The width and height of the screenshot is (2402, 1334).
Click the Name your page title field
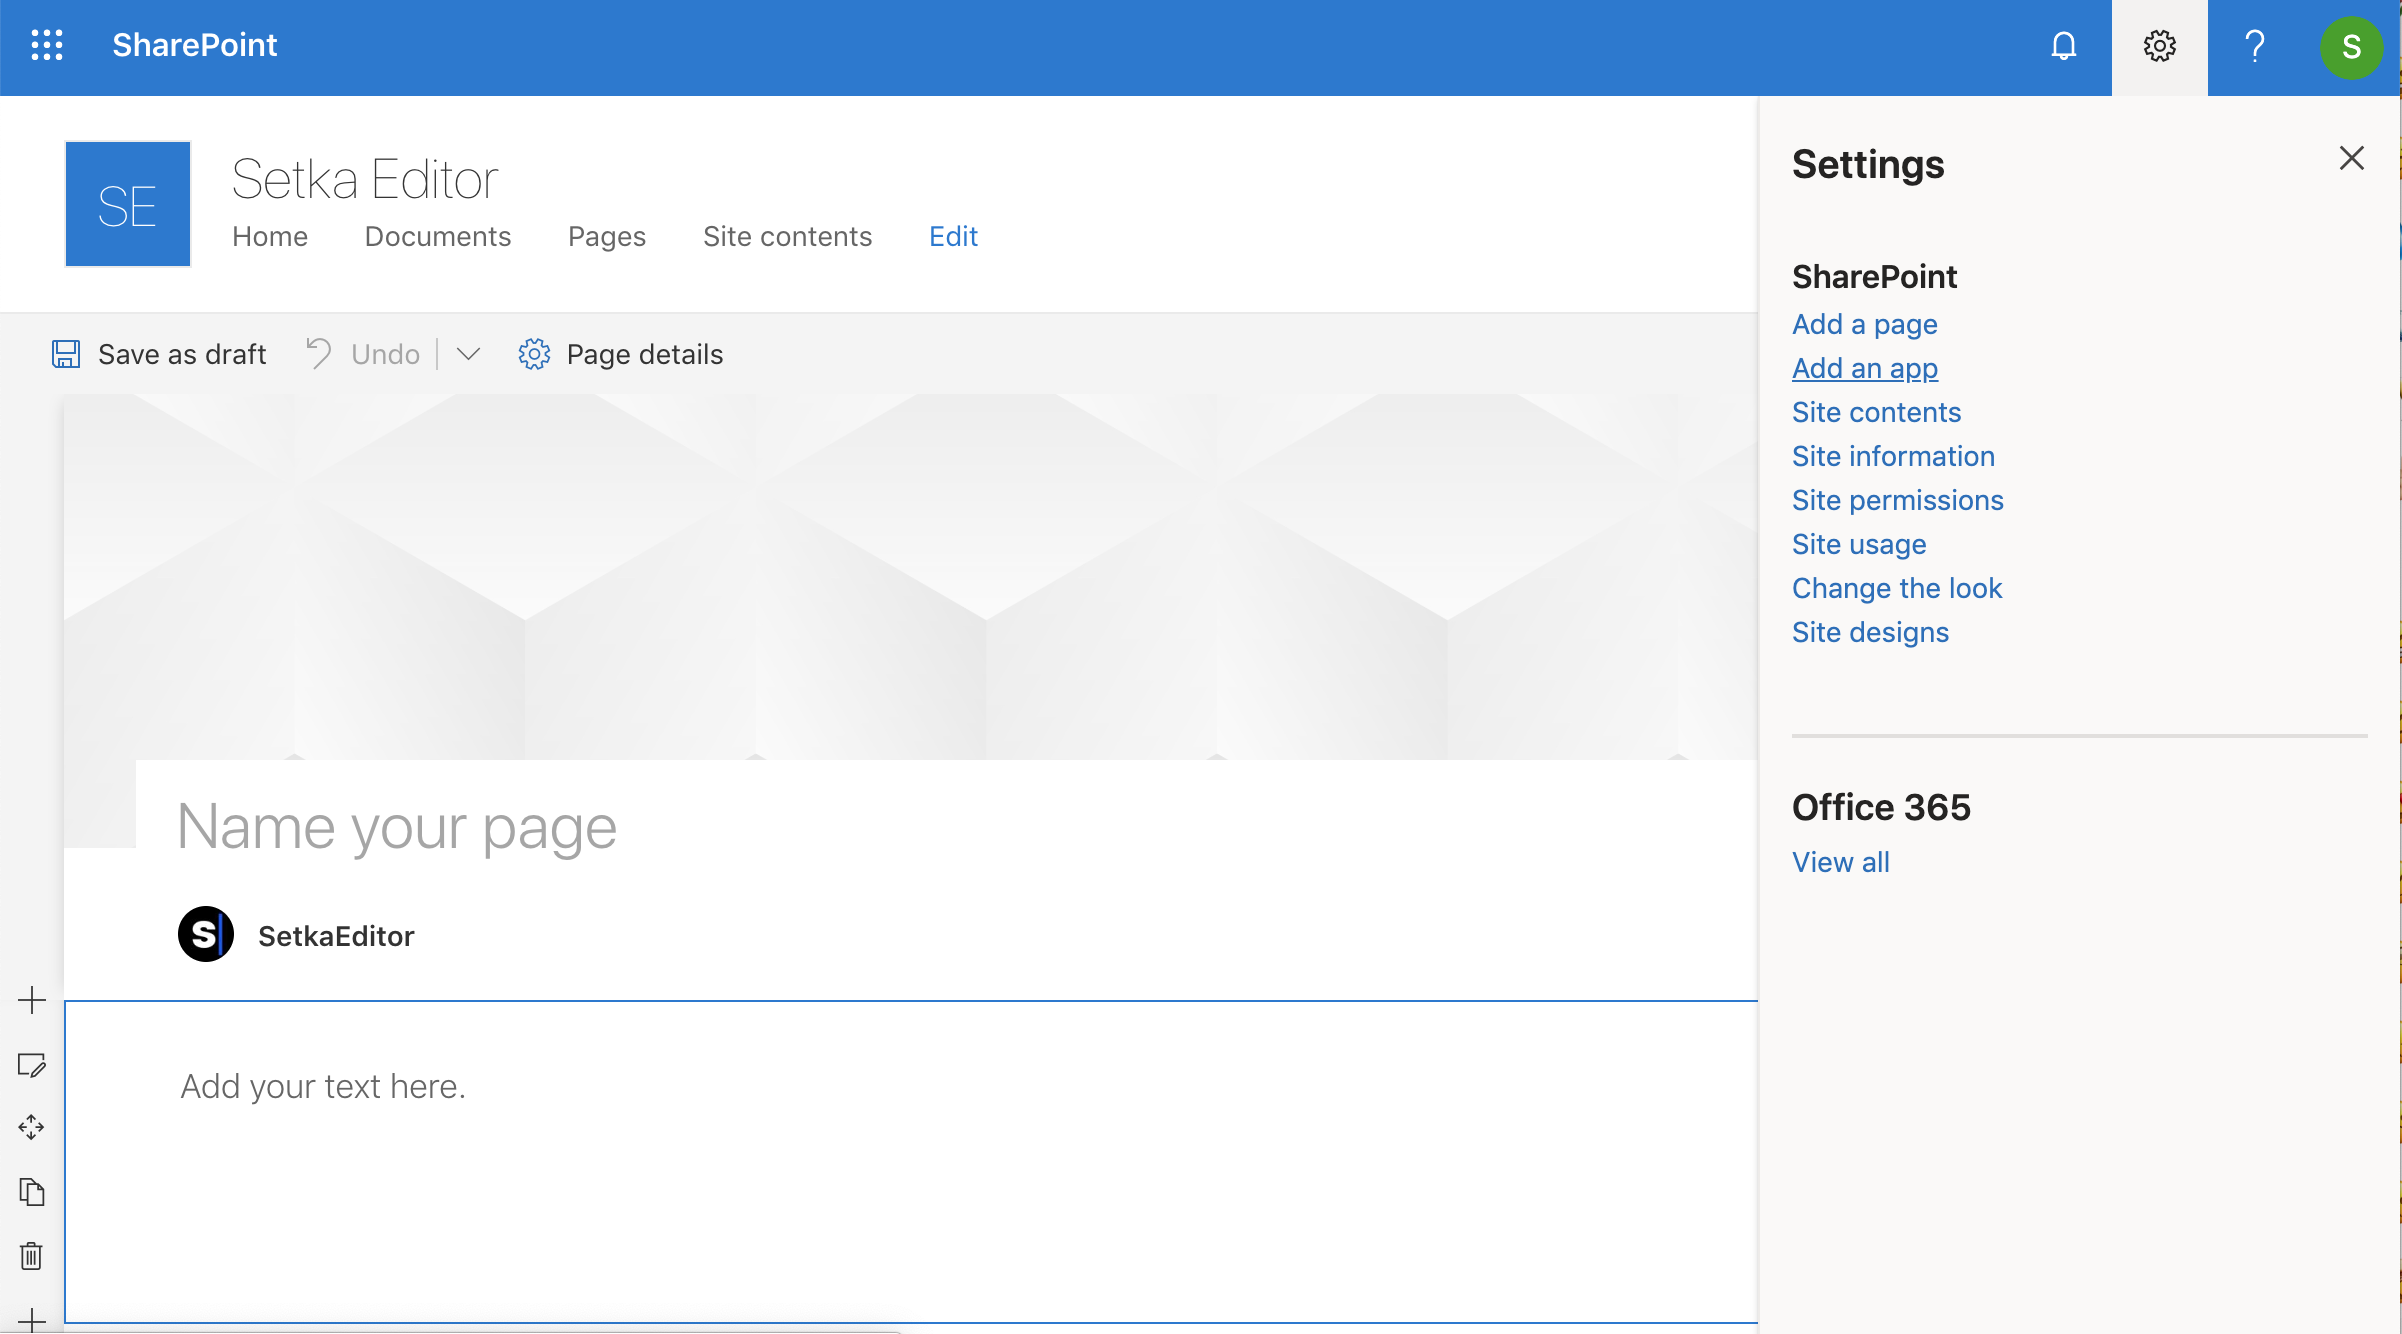point(396,828)
